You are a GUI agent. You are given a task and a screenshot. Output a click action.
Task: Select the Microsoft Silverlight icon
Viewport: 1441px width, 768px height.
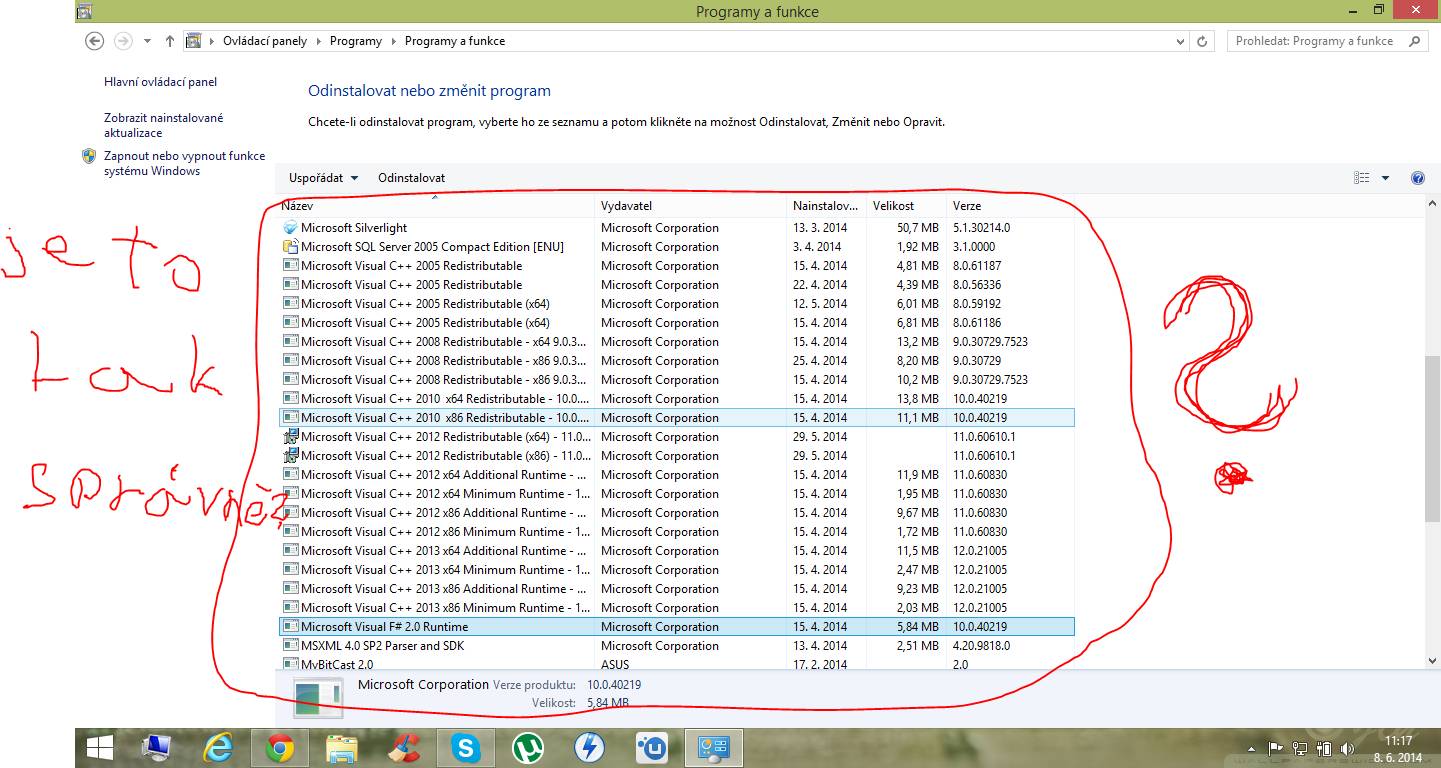291,228
